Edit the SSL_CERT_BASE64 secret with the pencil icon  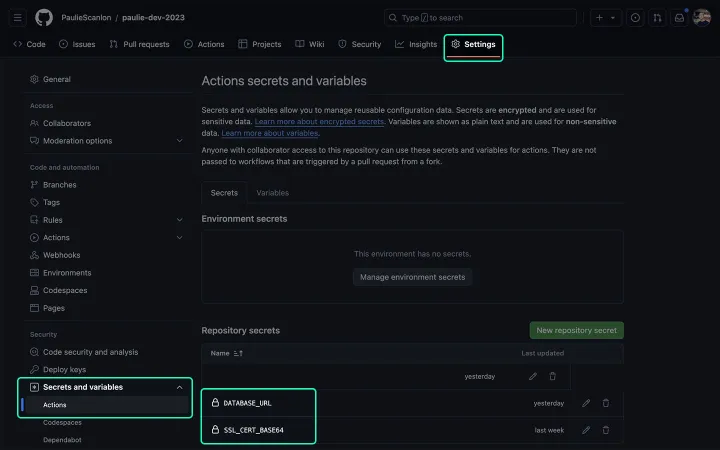point(586,430)
